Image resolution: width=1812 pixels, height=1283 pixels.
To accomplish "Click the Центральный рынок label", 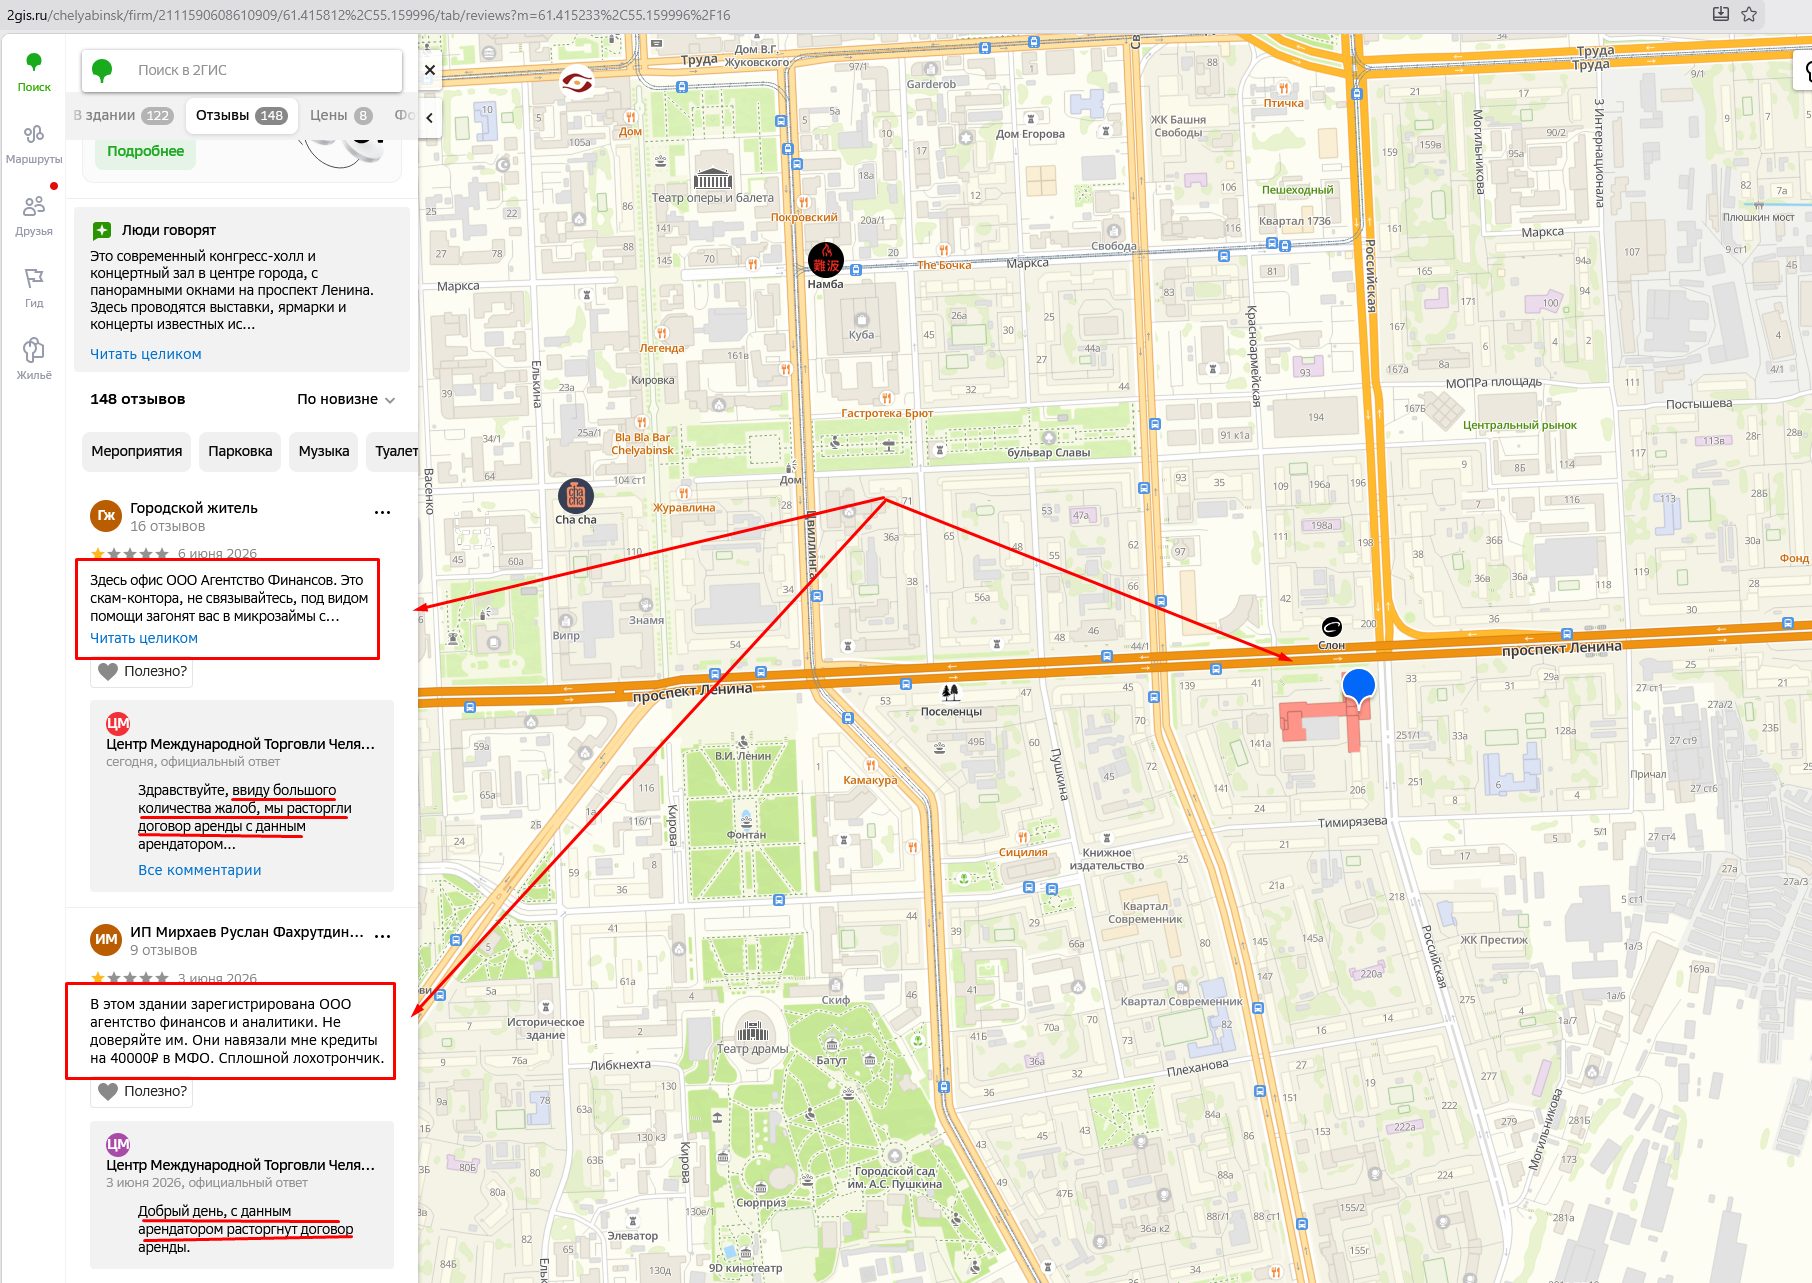I will coord(1519,425).
